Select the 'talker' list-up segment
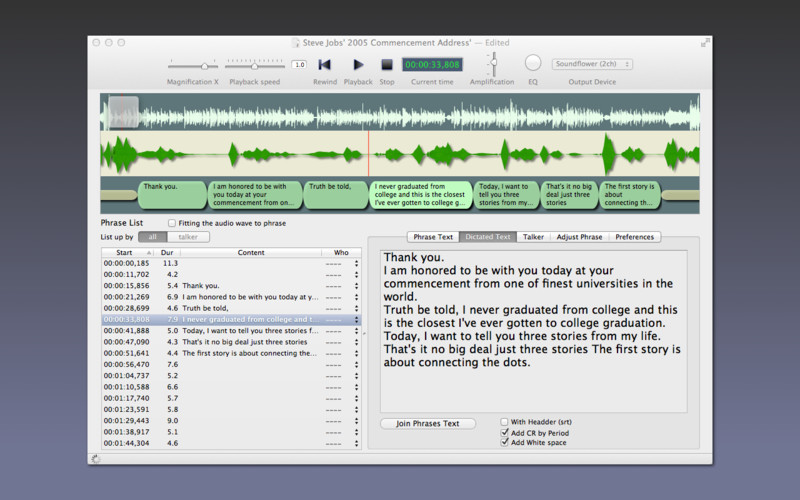Image resolution: width=800 pixels, height=500 pixels. point(188,237)
